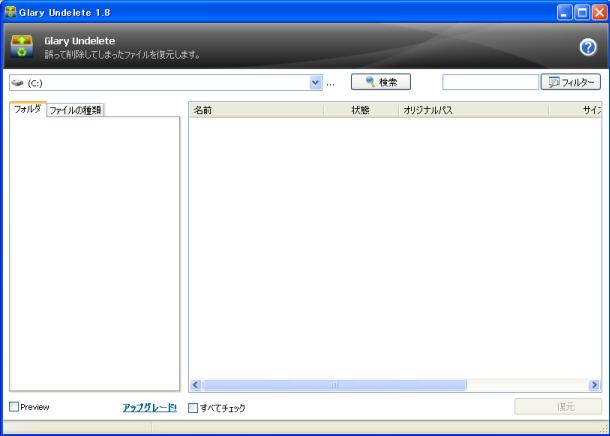Switch to the ファイルの種類 tab
Image resolution: width=610 pixels, height=436 pixels.
click(75, 110)
